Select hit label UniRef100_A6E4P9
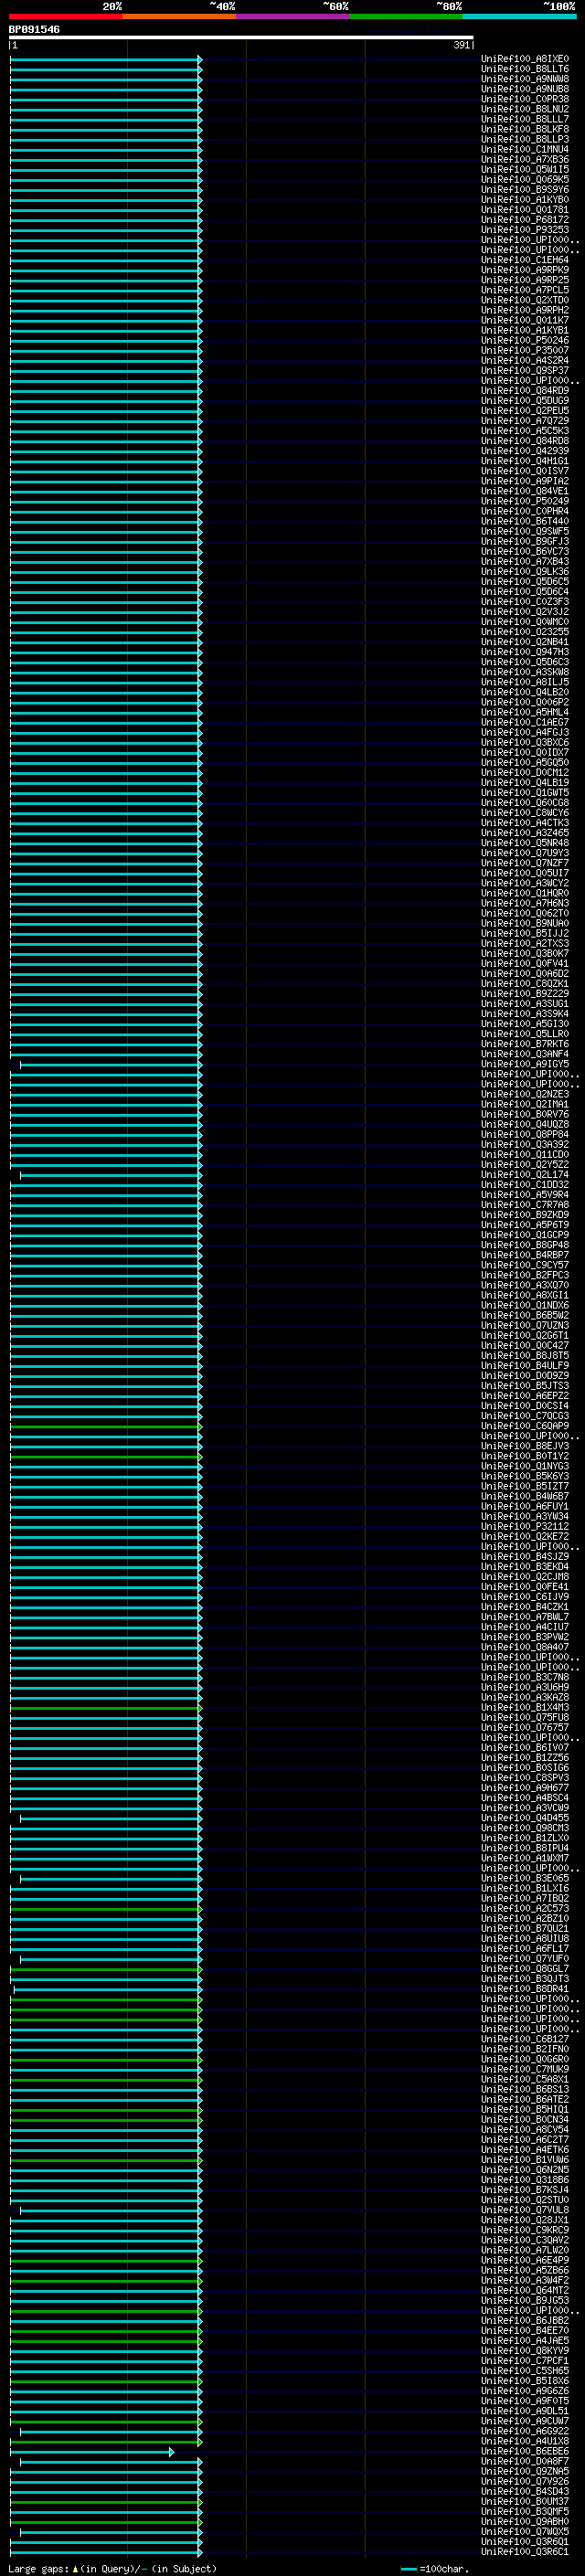 point(524,2260)
